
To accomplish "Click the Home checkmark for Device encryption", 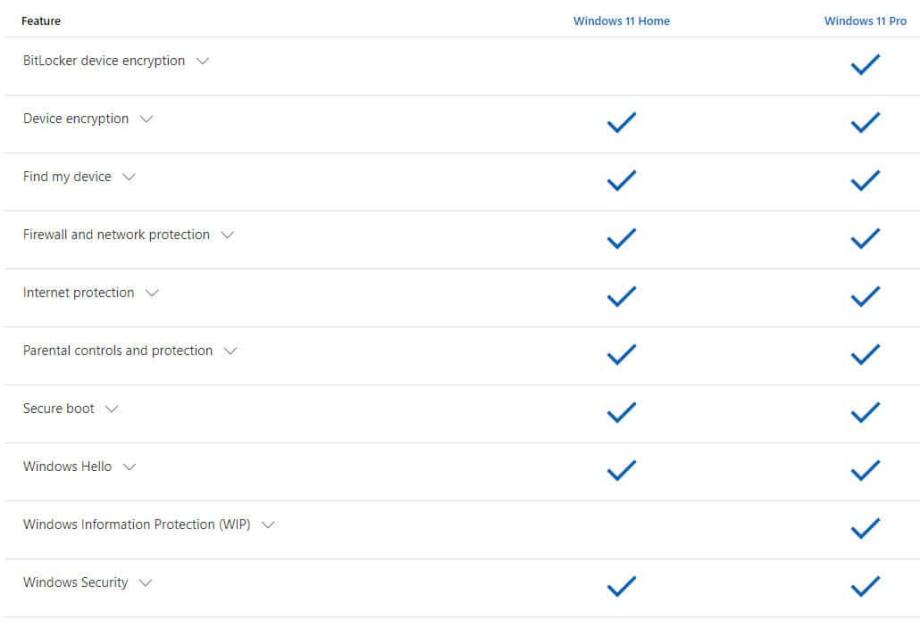I will pyautogui.click(x=621, y=122).
